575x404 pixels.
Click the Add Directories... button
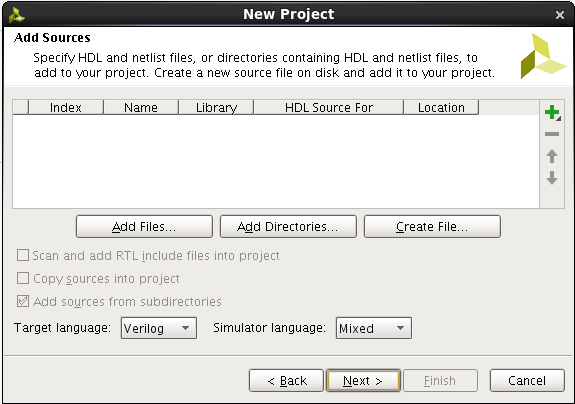(x=288, y=227)
